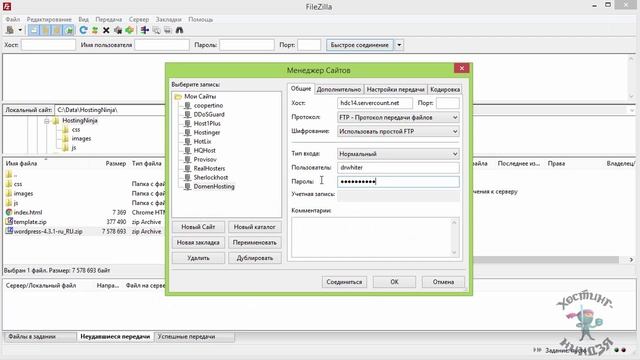
Task: Click the Соединиться button
Action: [344, 282]
